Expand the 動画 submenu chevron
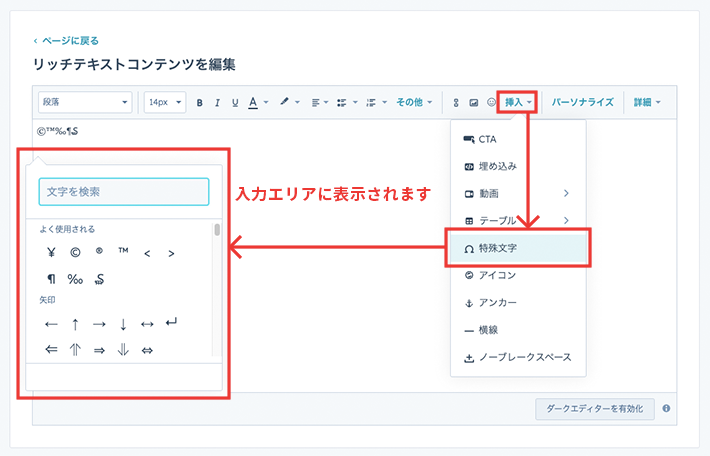 click(x=566, y=193)
